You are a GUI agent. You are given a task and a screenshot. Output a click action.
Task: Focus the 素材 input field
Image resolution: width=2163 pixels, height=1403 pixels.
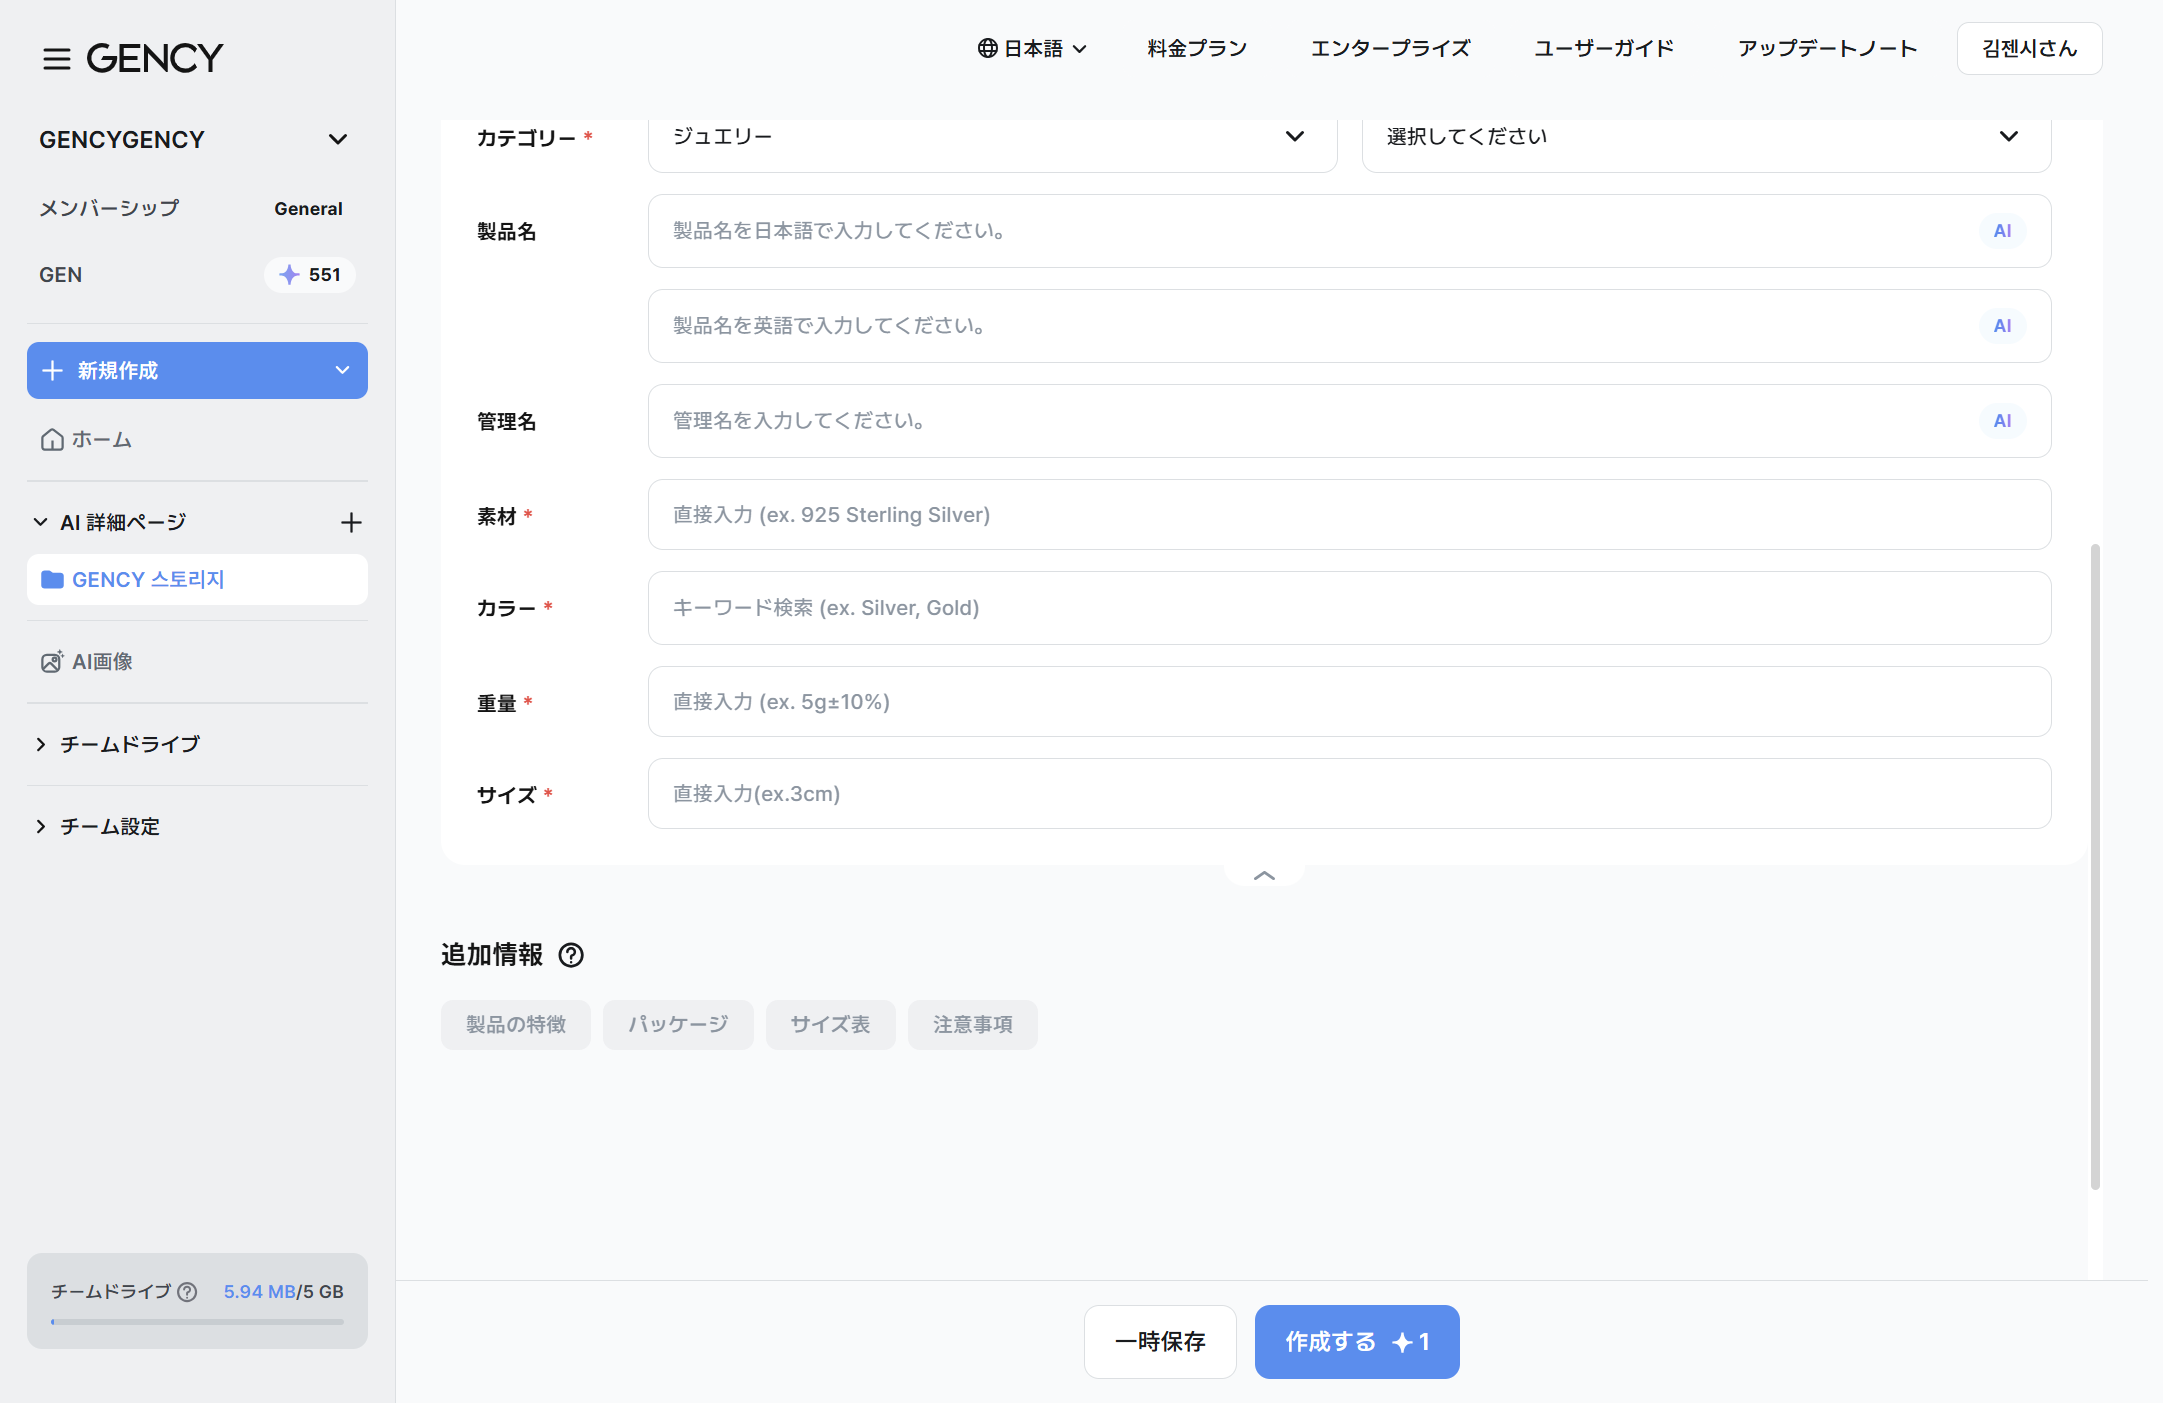coord(1349,515)
